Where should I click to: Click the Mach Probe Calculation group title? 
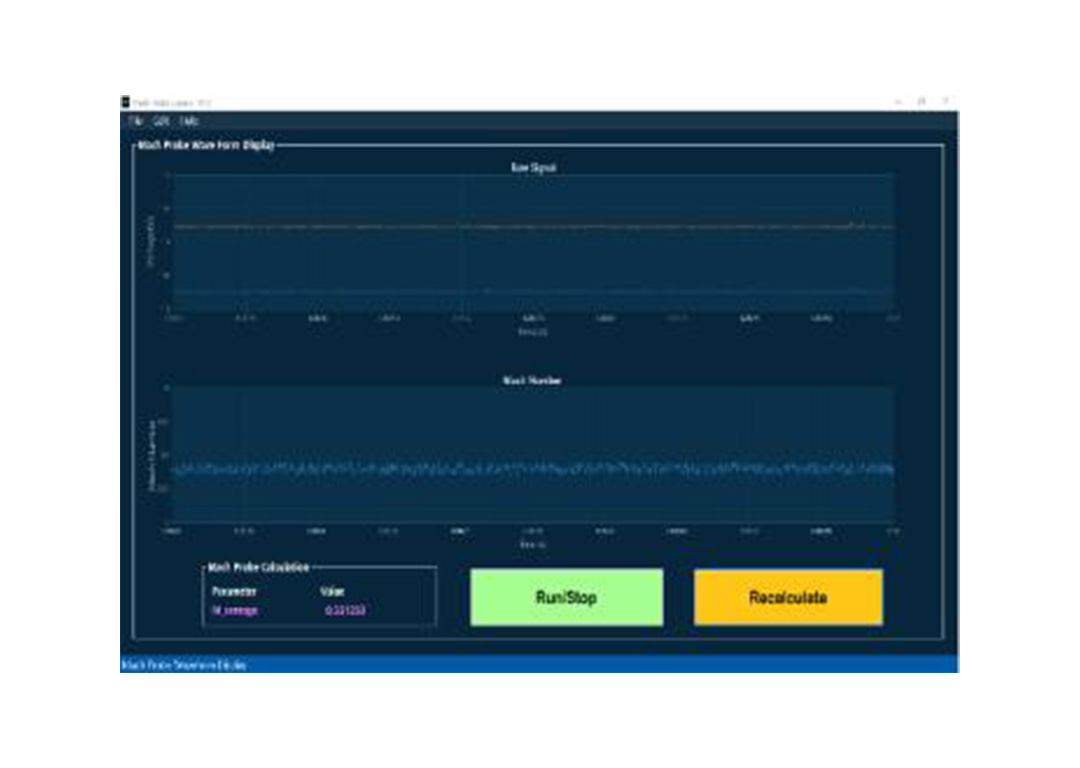point(258,567)
